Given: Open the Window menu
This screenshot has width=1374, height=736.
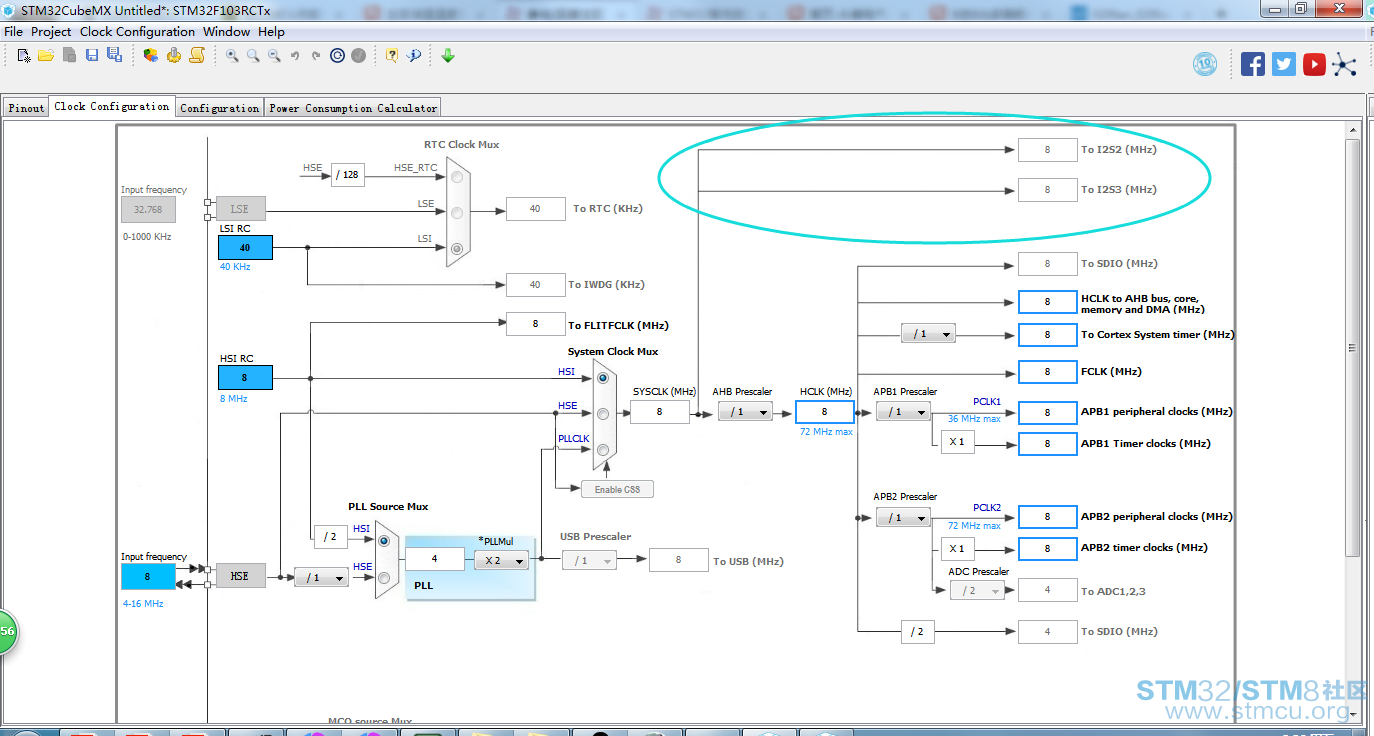Looking at the screenshot, I should click(227, 31).
